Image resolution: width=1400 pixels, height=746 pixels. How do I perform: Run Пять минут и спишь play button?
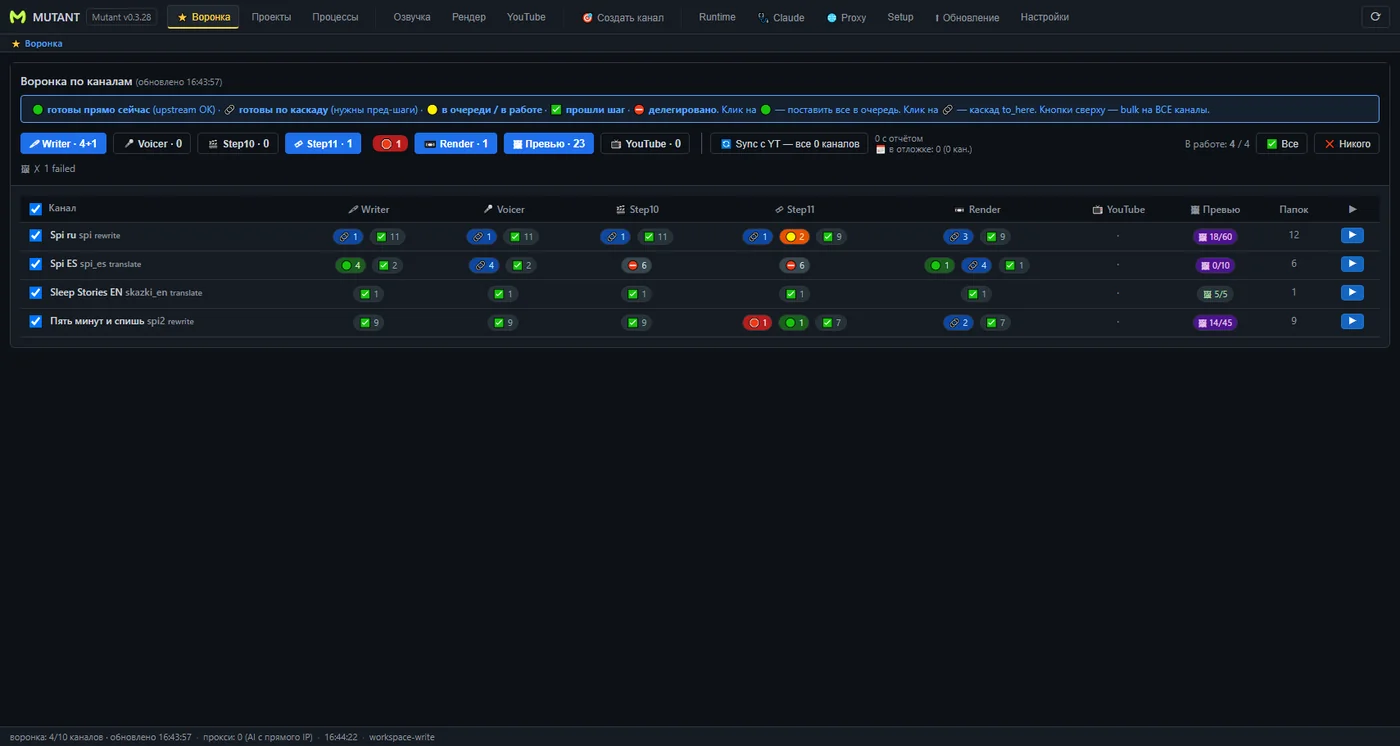(1352, 322)
